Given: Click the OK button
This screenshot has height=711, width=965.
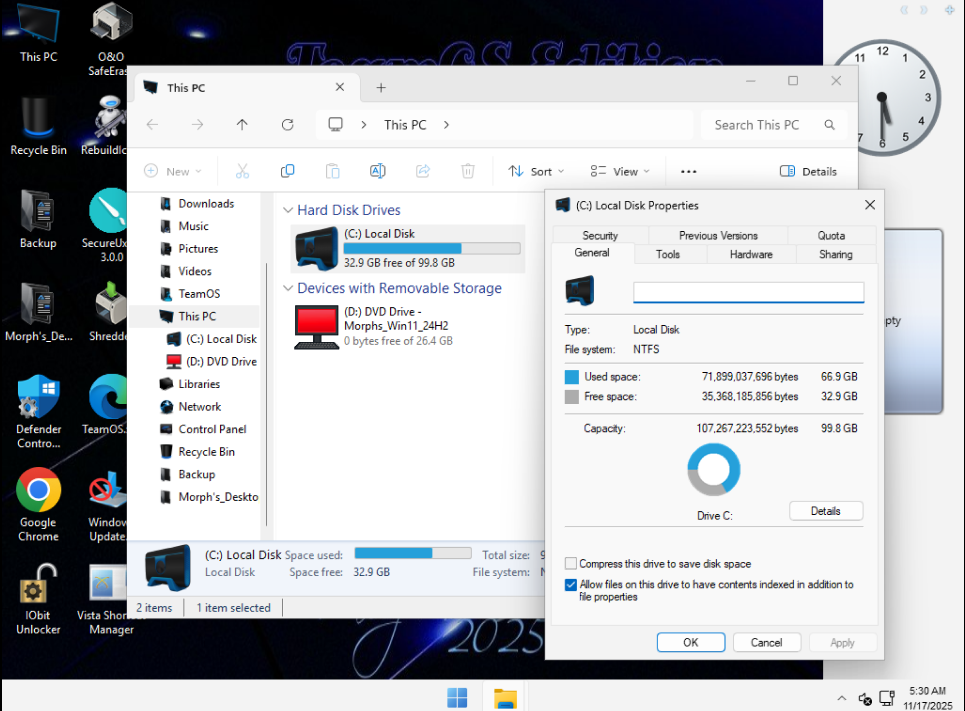Looking at the screenshot, I should [690, 642].
